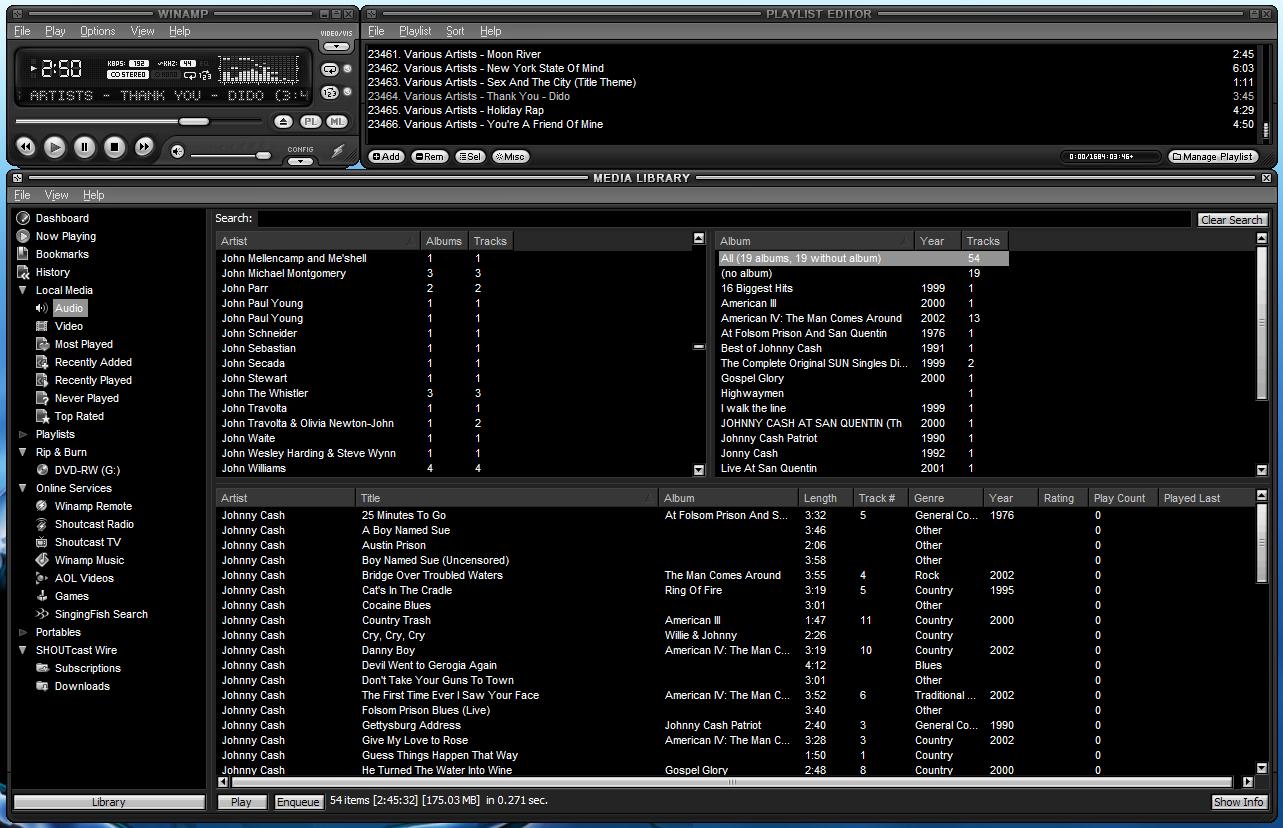Collapse the Online Services tree node
The width and height of the screenshot is (1283, 828).
click(x=23, y=488)
